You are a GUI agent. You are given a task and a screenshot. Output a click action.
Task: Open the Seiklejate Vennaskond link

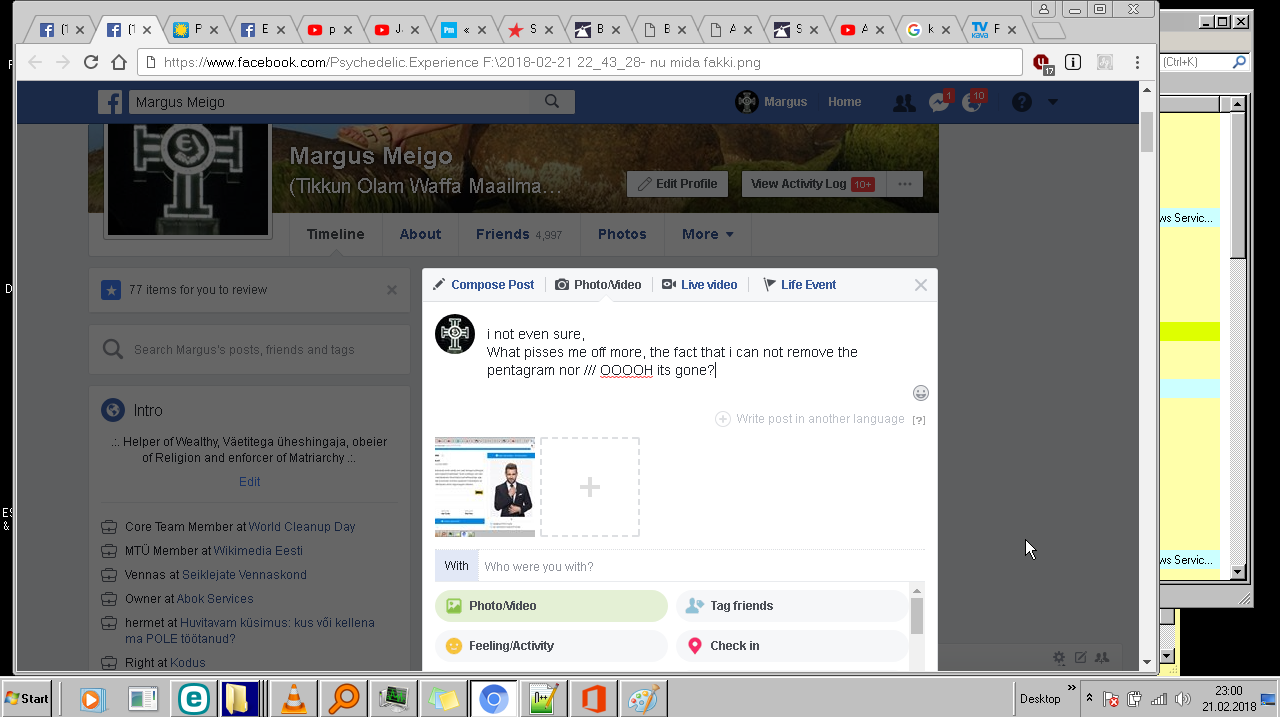[x=244, y=575]
